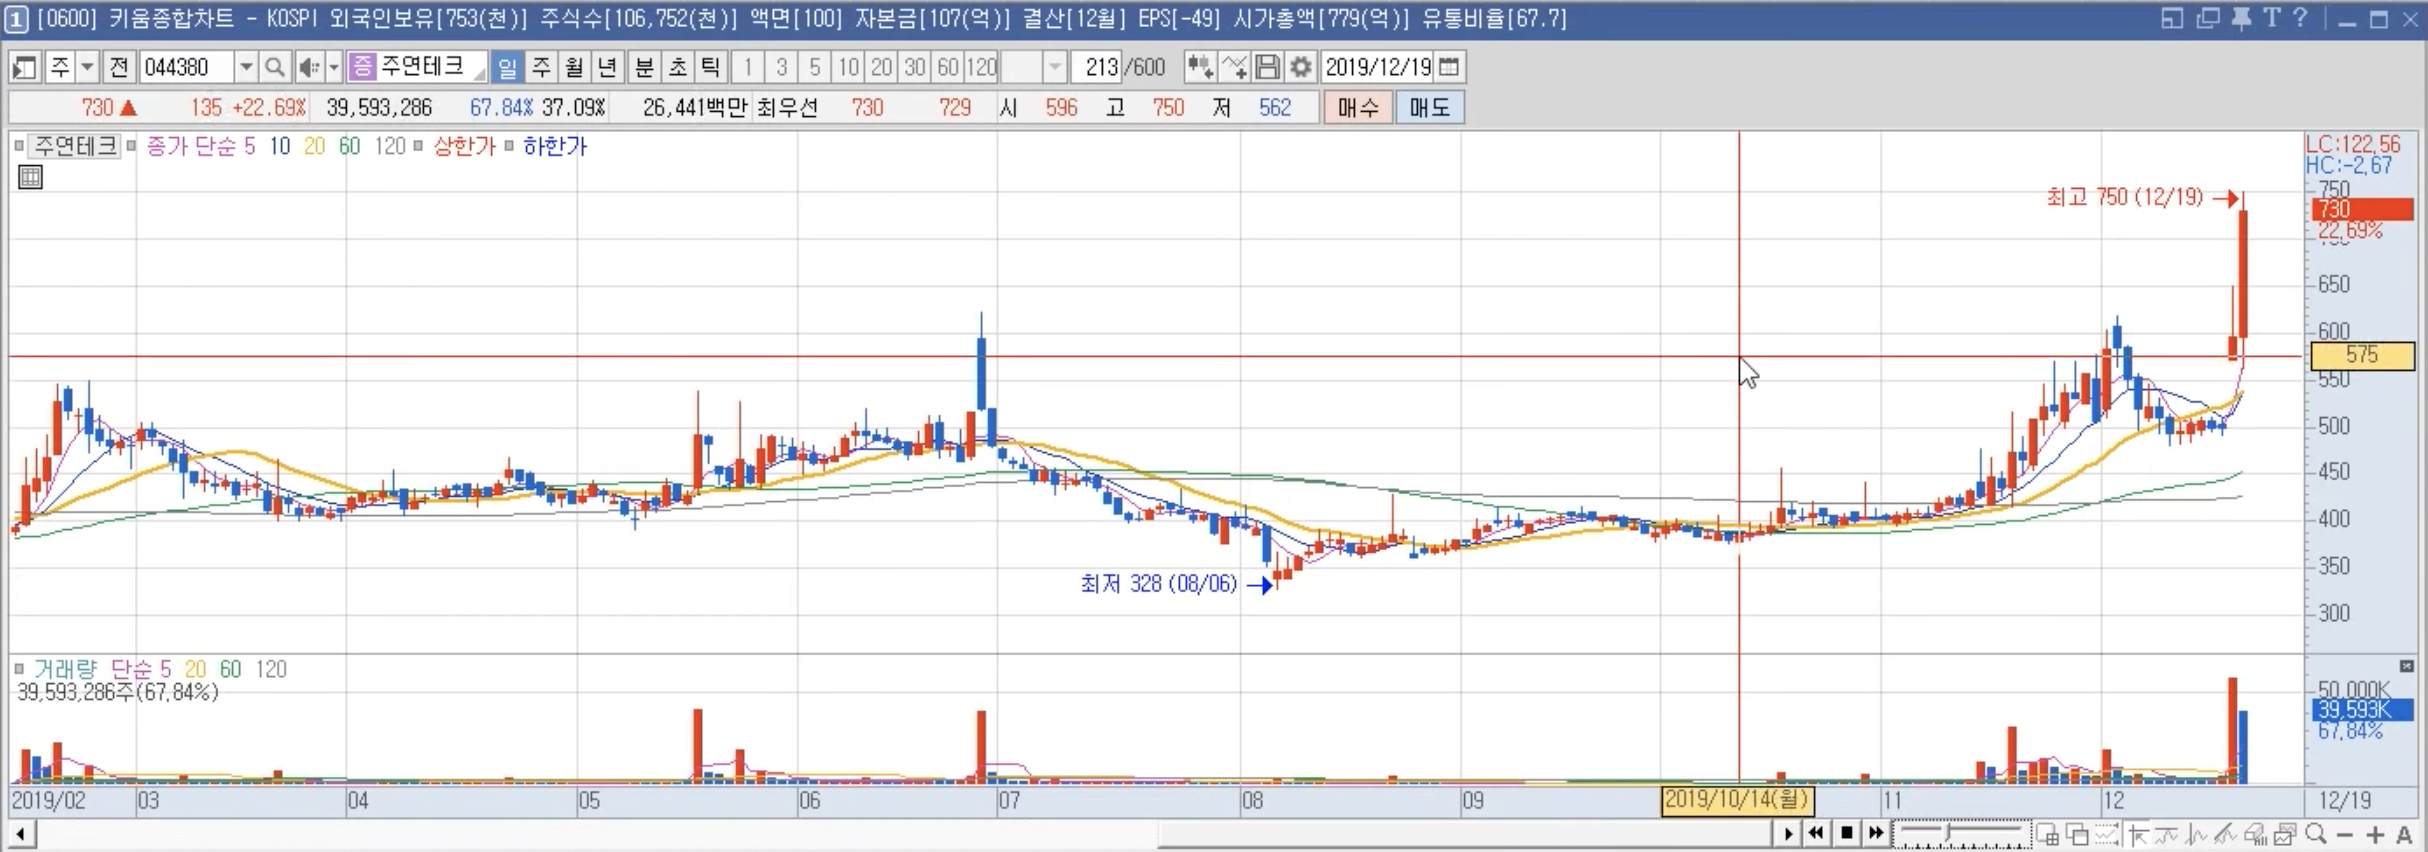Expand the 주 market type dropdown
This screenshot has width=2428, height=852.
87,67
